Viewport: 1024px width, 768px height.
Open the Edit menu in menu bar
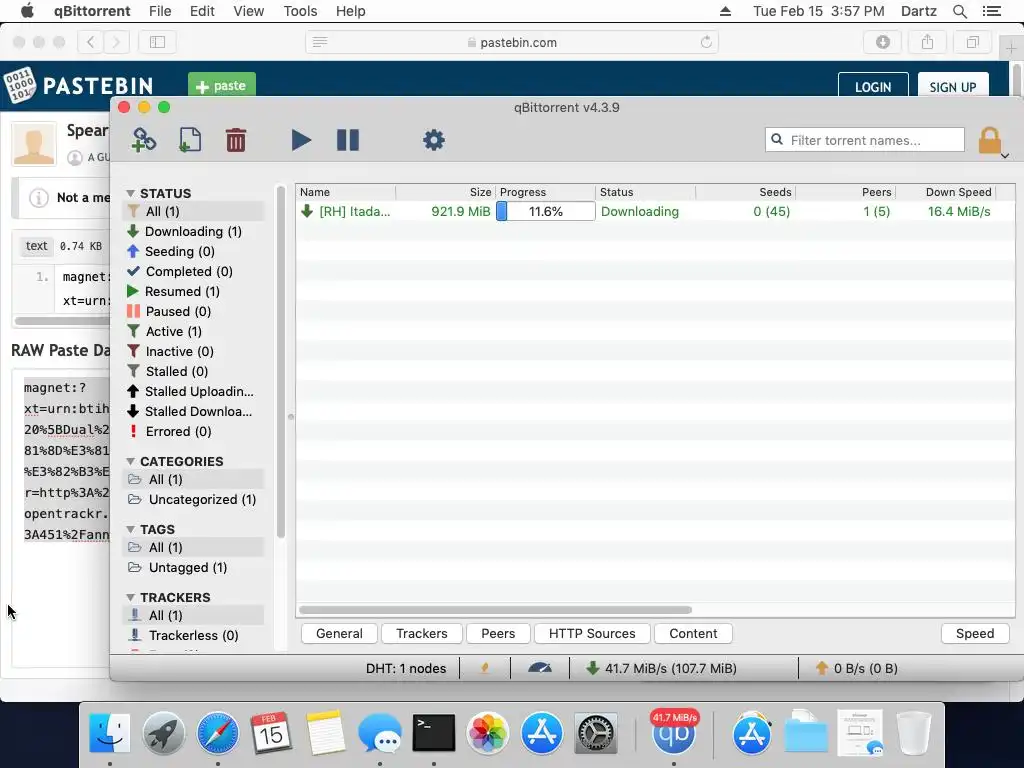pos(202,11)
